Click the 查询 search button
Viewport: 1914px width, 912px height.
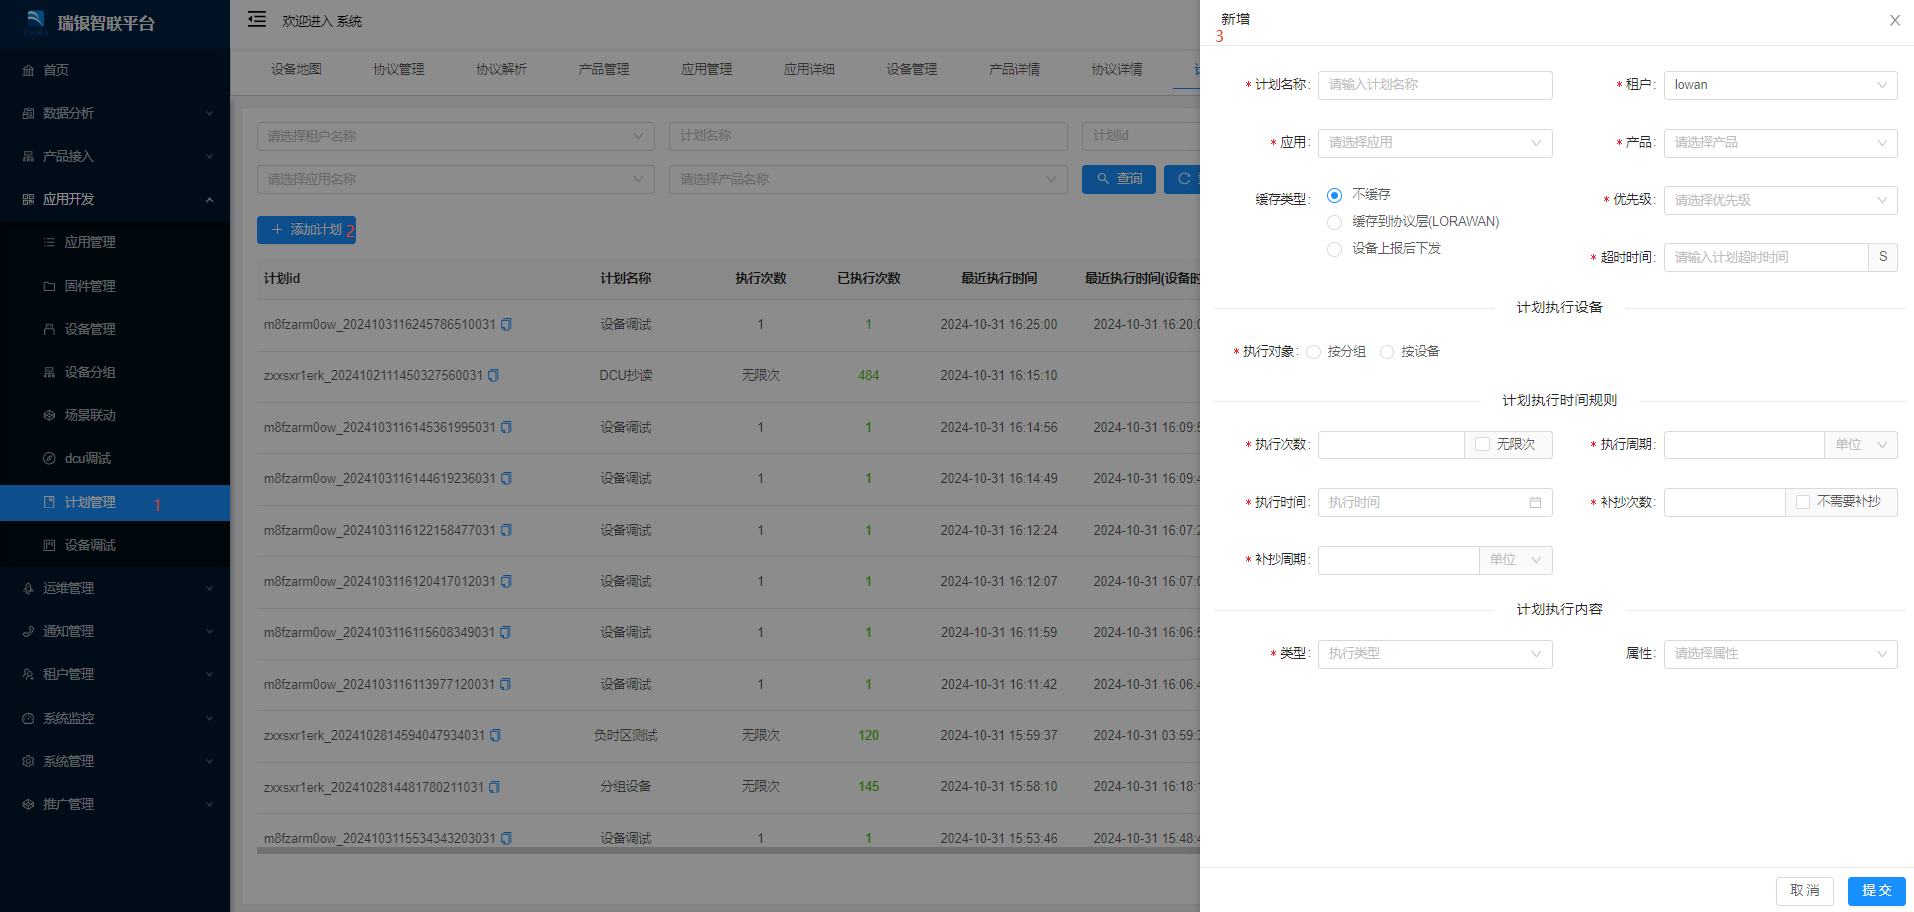pyautogui.click(x=1119, y=179)
